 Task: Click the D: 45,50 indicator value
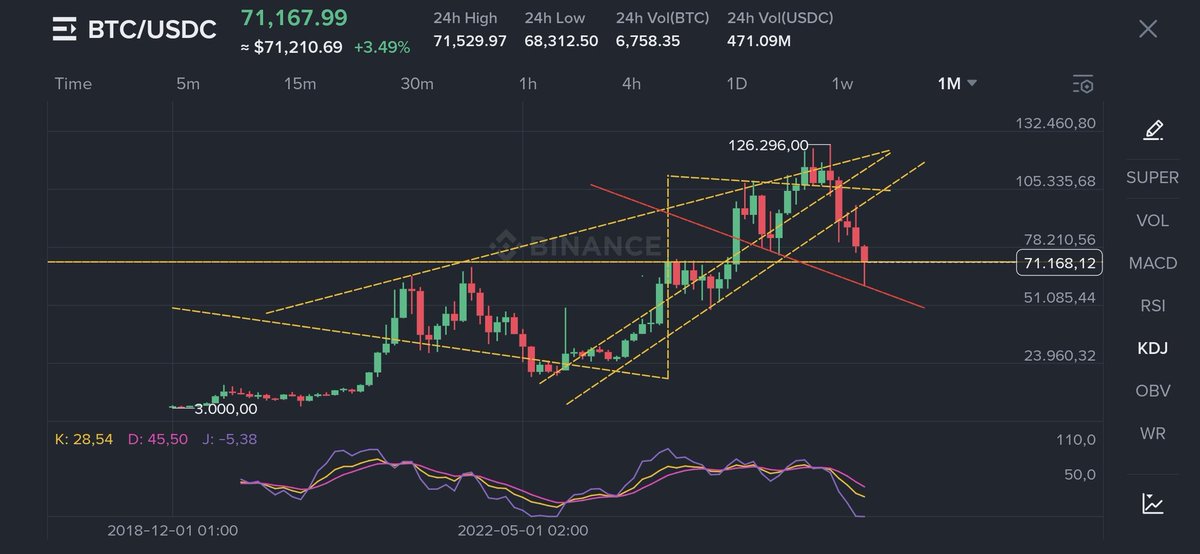[157, 440]
